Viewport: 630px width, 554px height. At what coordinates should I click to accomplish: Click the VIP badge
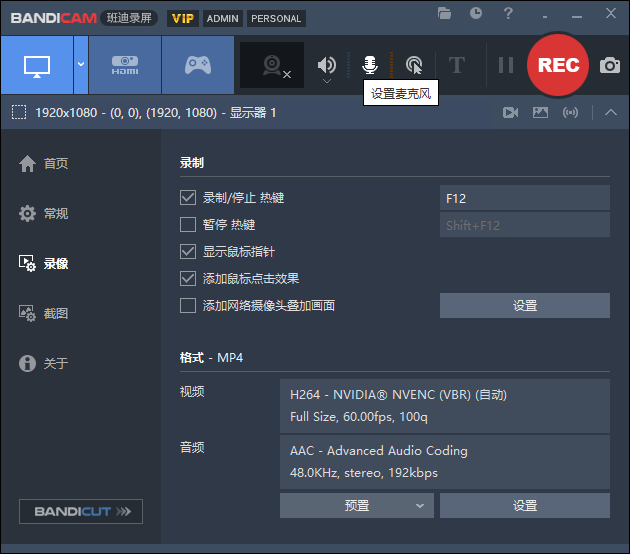183,18
